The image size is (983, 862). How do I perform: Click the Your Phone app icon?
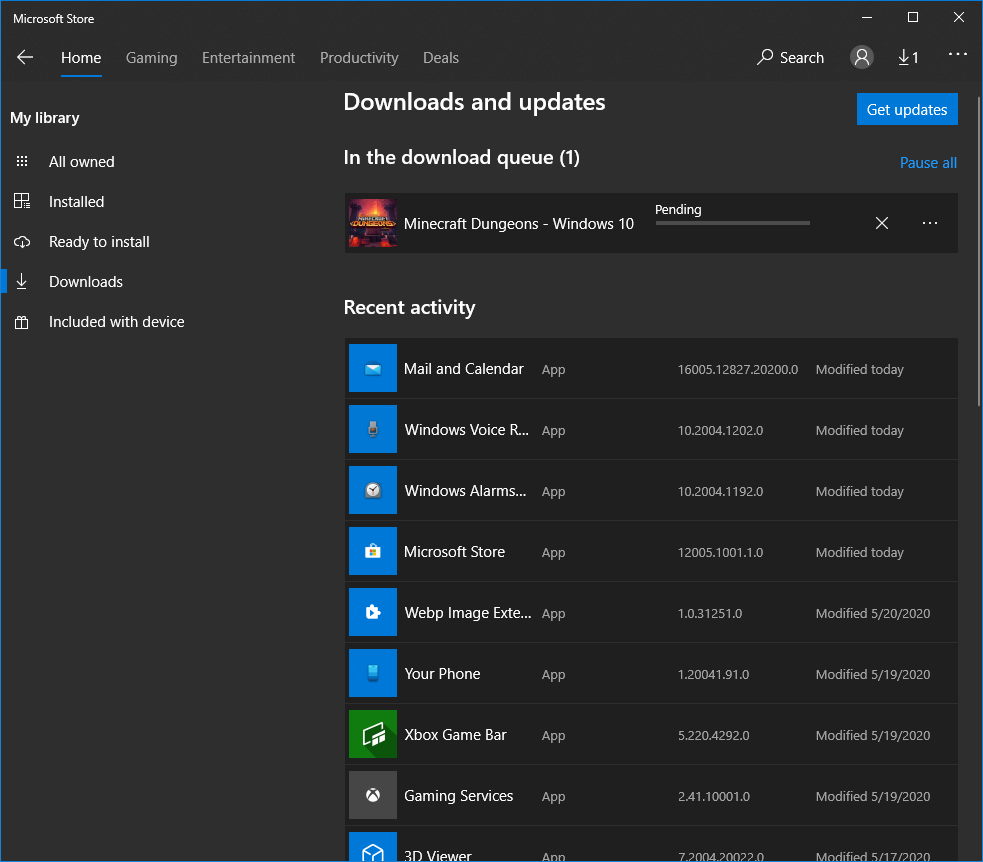pos(373,673)
